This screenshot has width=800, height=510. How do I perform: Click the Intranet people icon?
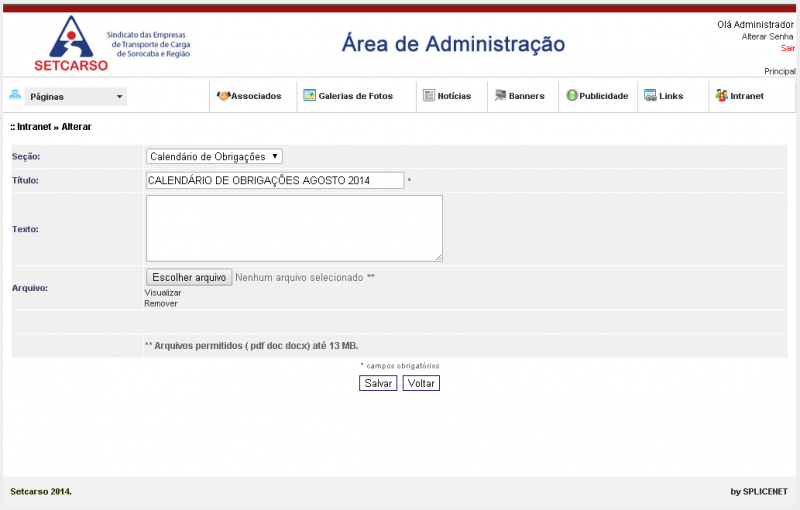[x=721, y=95]
